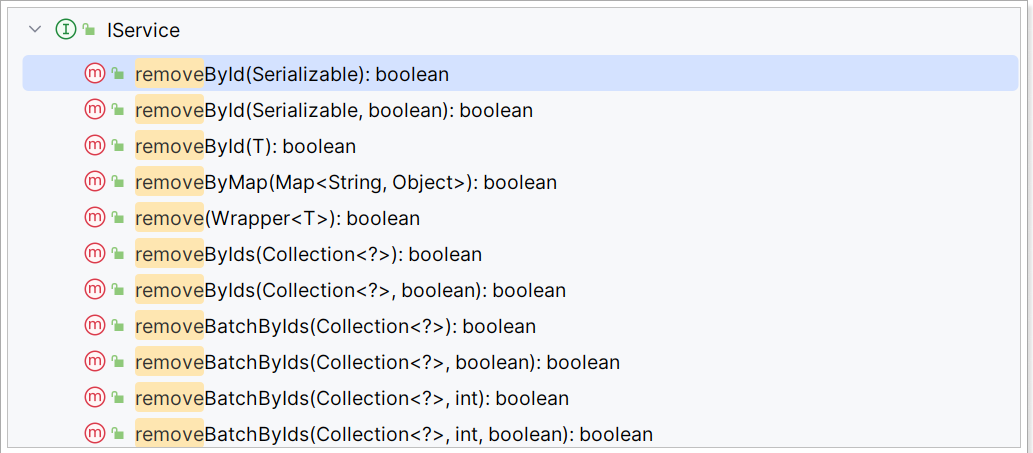1033x453 pixels.
Task: Choose removeBatchByIds(Collection<?>, boolean) method
Action: click(x=377, y=361)
